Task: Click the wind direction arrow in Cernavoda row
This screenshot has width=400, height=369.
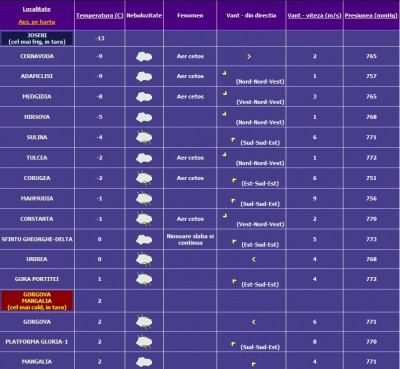Action: tap(249, 57)
